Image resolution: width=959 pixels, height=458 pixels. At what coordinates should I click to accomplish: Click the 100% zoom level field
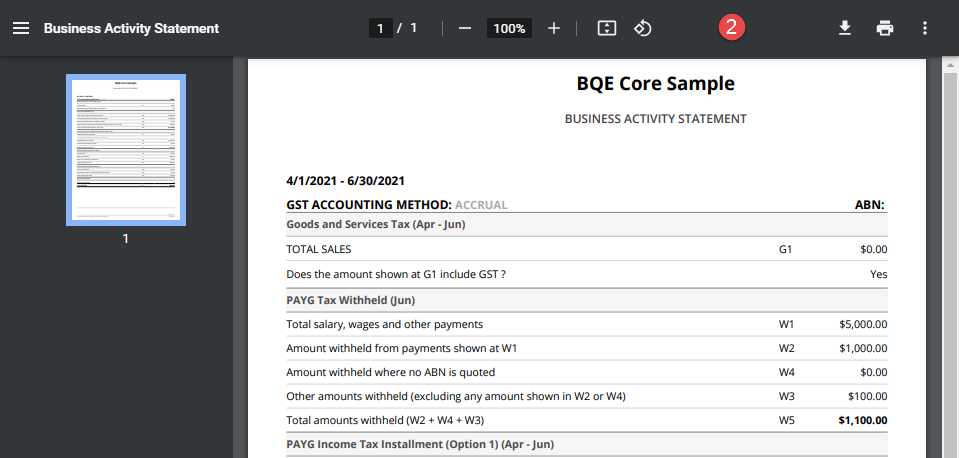(509, 28)
